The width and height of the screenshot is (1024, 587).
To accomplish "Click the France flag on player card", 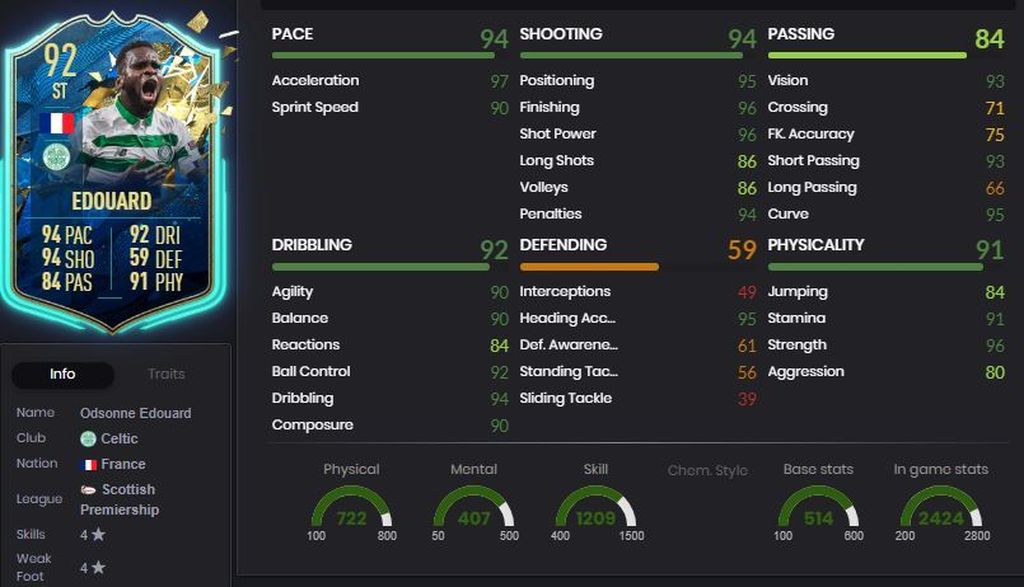I will pyautogui.click(x=57, y=123).
